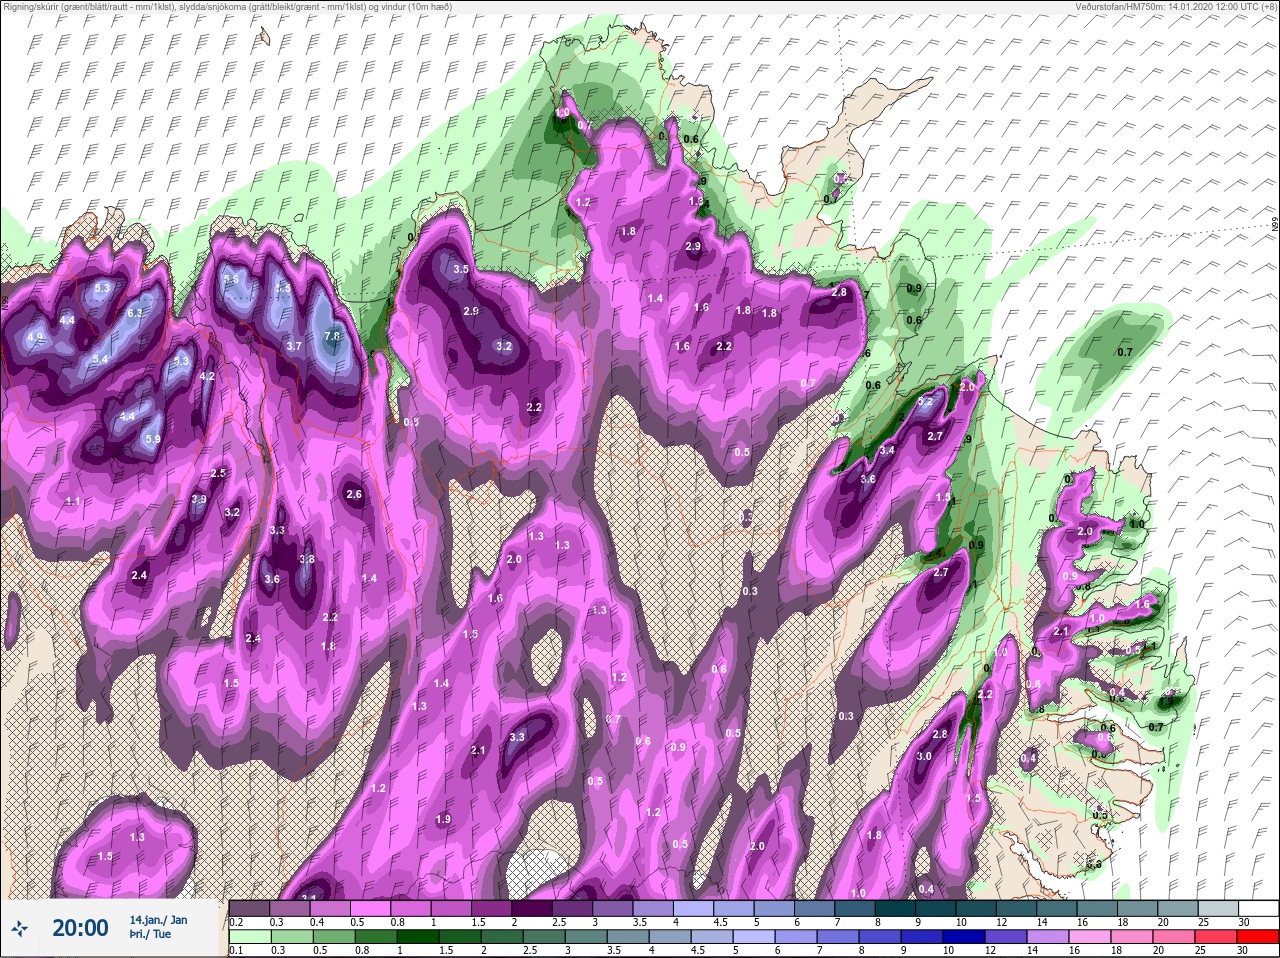1280x958 pixels.
Task: Click the map title text about Rigning/skúrir
Action: click(228, 7)
